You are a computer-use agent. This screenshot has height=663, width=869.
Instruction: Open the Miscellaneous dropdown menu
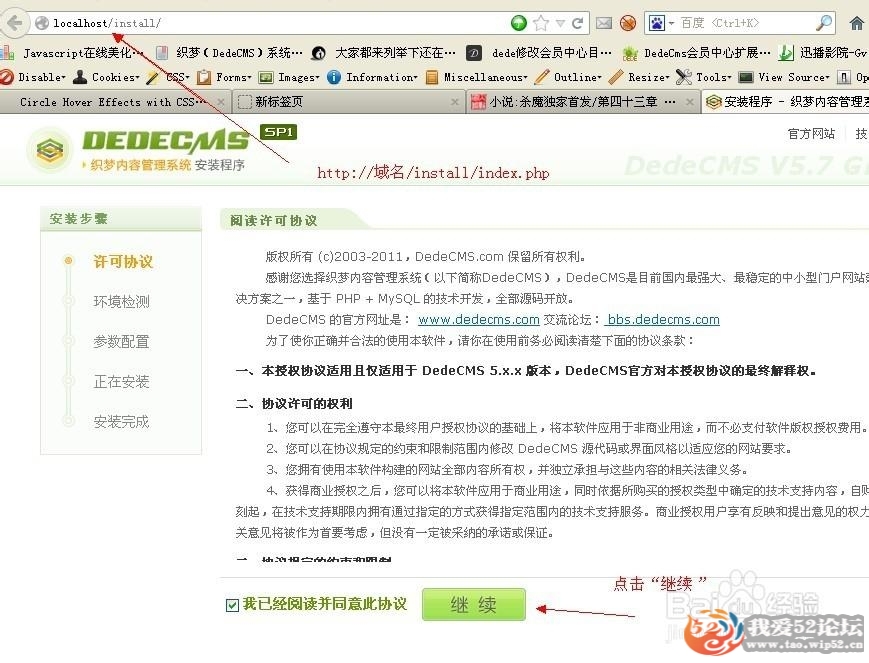477,77
